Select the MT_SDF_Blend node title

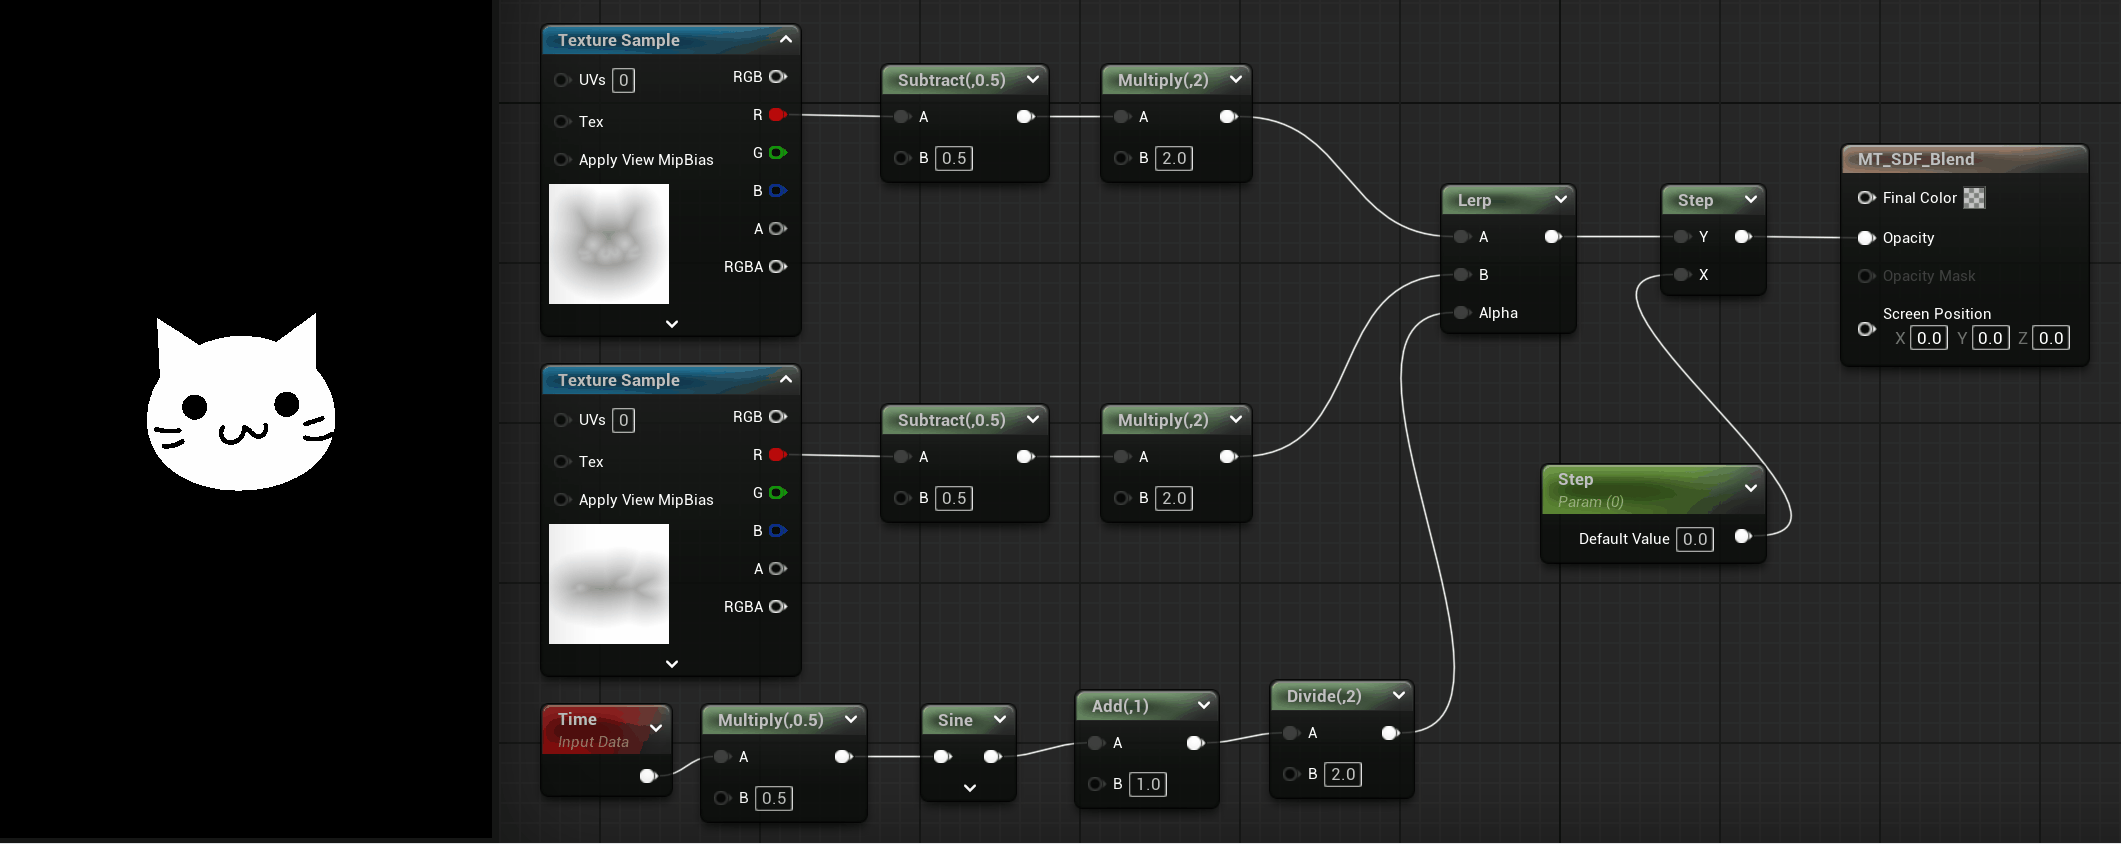click(x=1915, y=159)
